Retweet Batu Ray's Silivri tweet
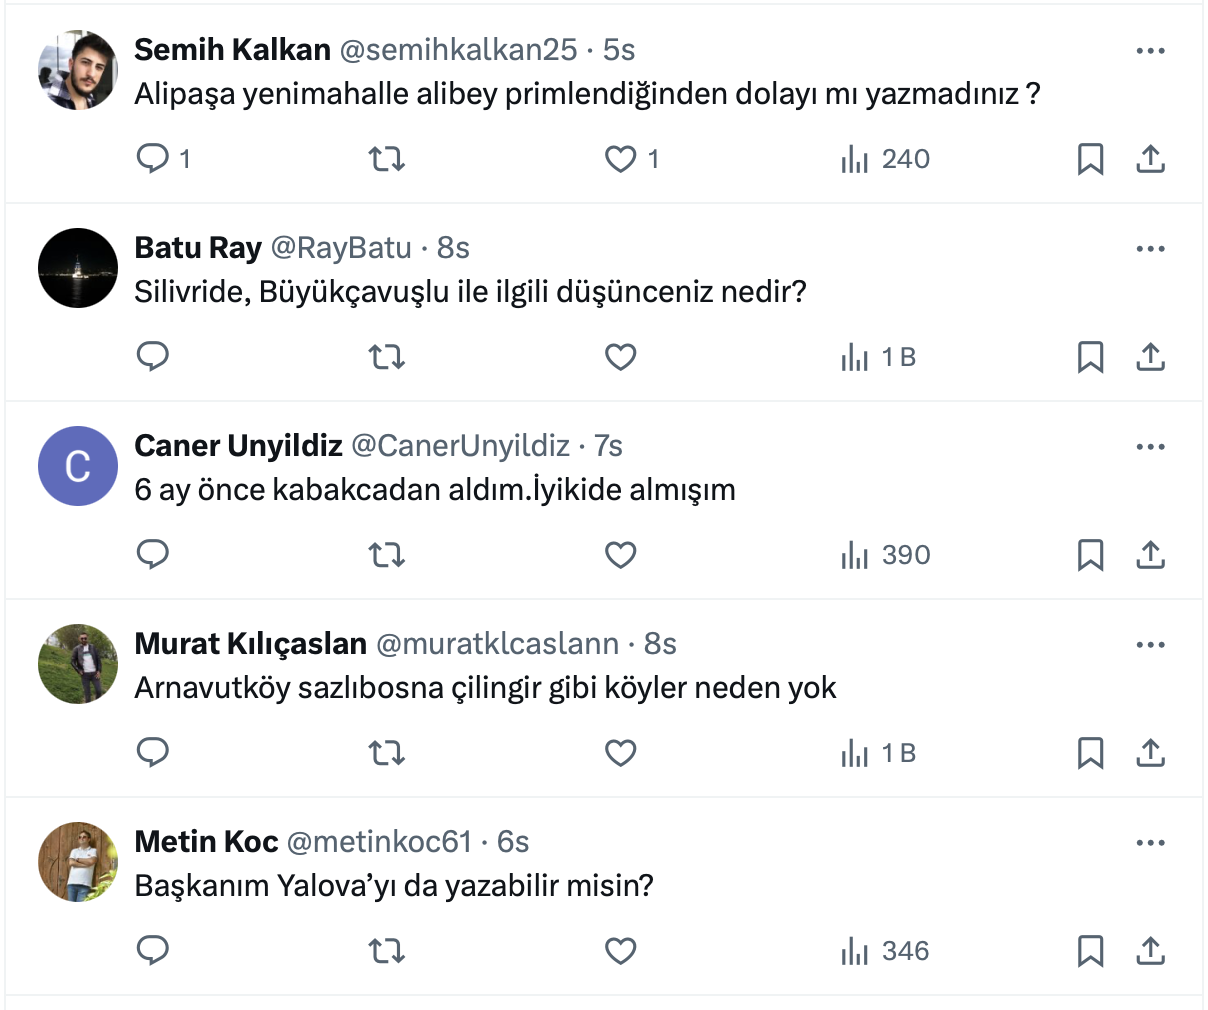The height and width of the screenshot is (1010, 1208). pos(386,357)
